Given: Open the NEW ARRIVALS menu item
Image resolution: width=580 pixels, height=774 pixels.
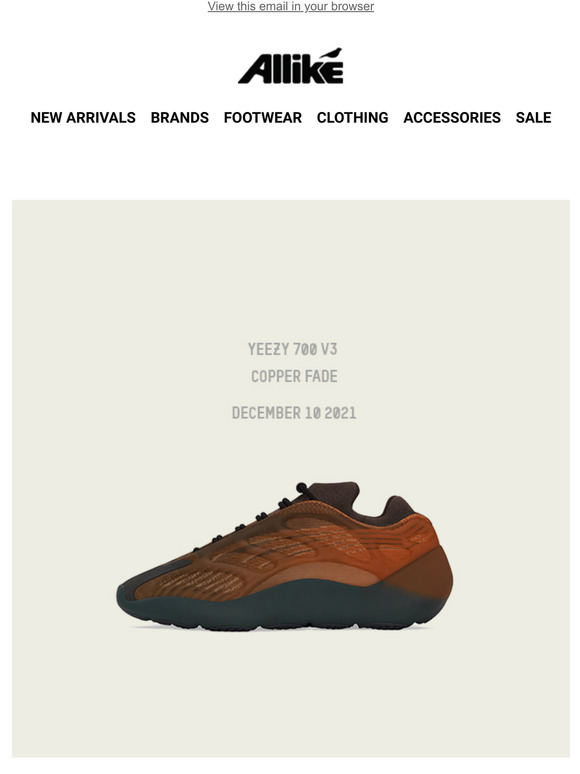Looking at the screenshot, I should [x=83, y=117].
